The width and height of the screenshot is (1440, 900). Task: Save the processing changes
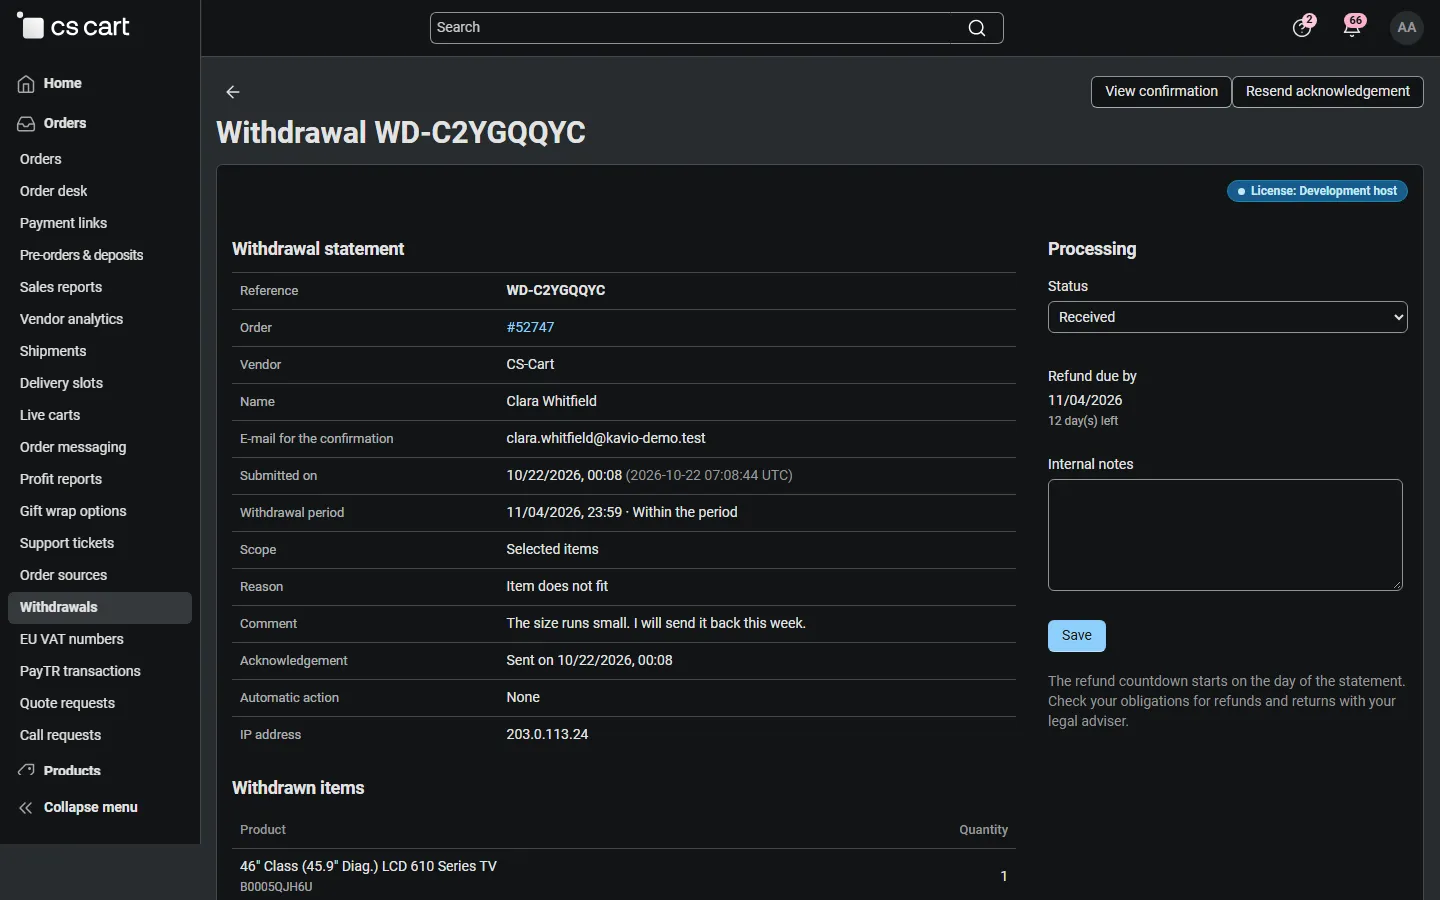click(1077, 636)
